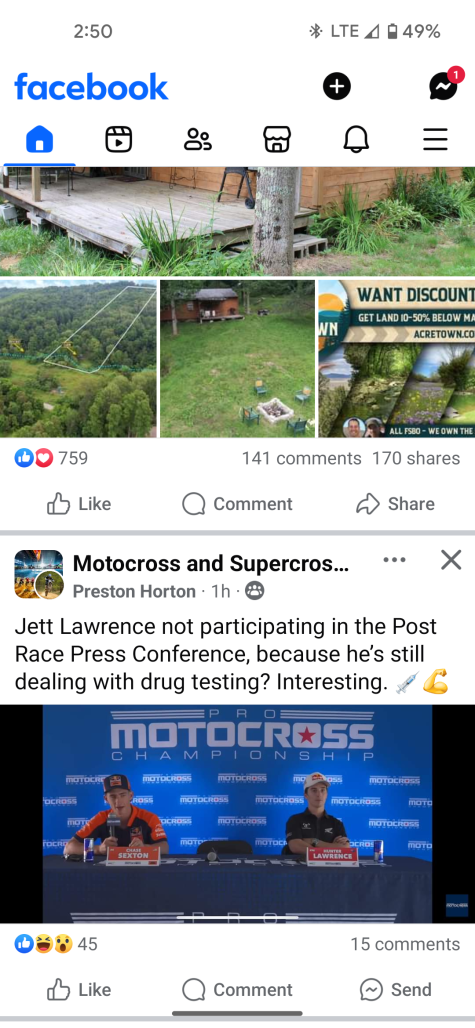Open the Reels video tab icon
Viewport: 475px width, 1028px height.
[x=119, y=139]
